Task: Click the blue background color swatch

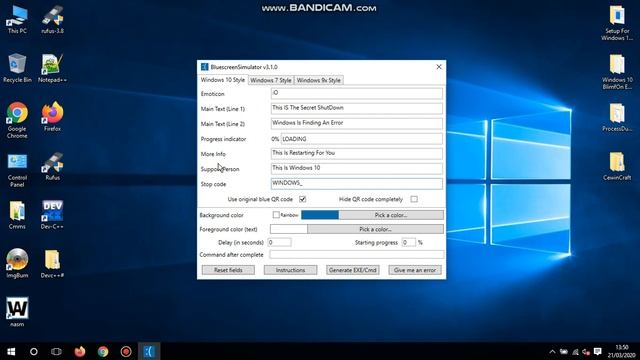Action: [320, 215]
